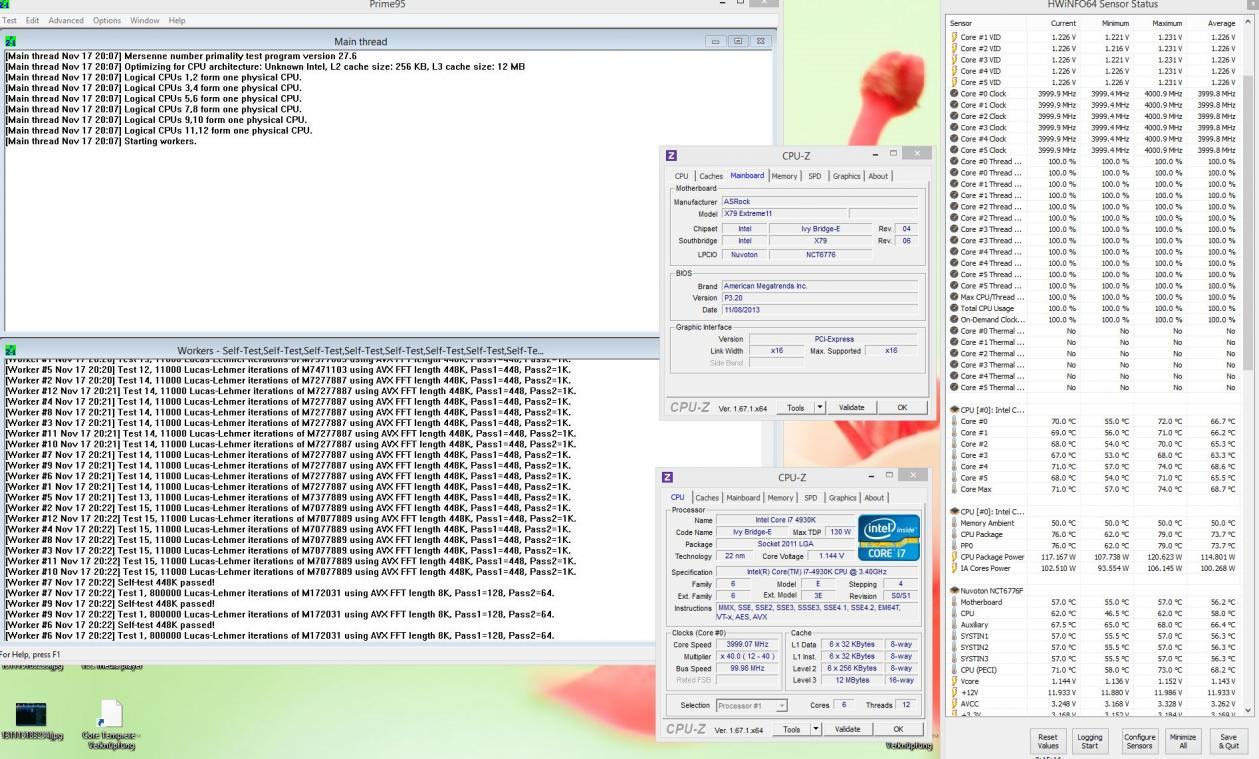Open the Window menu in Prime95

145,20
